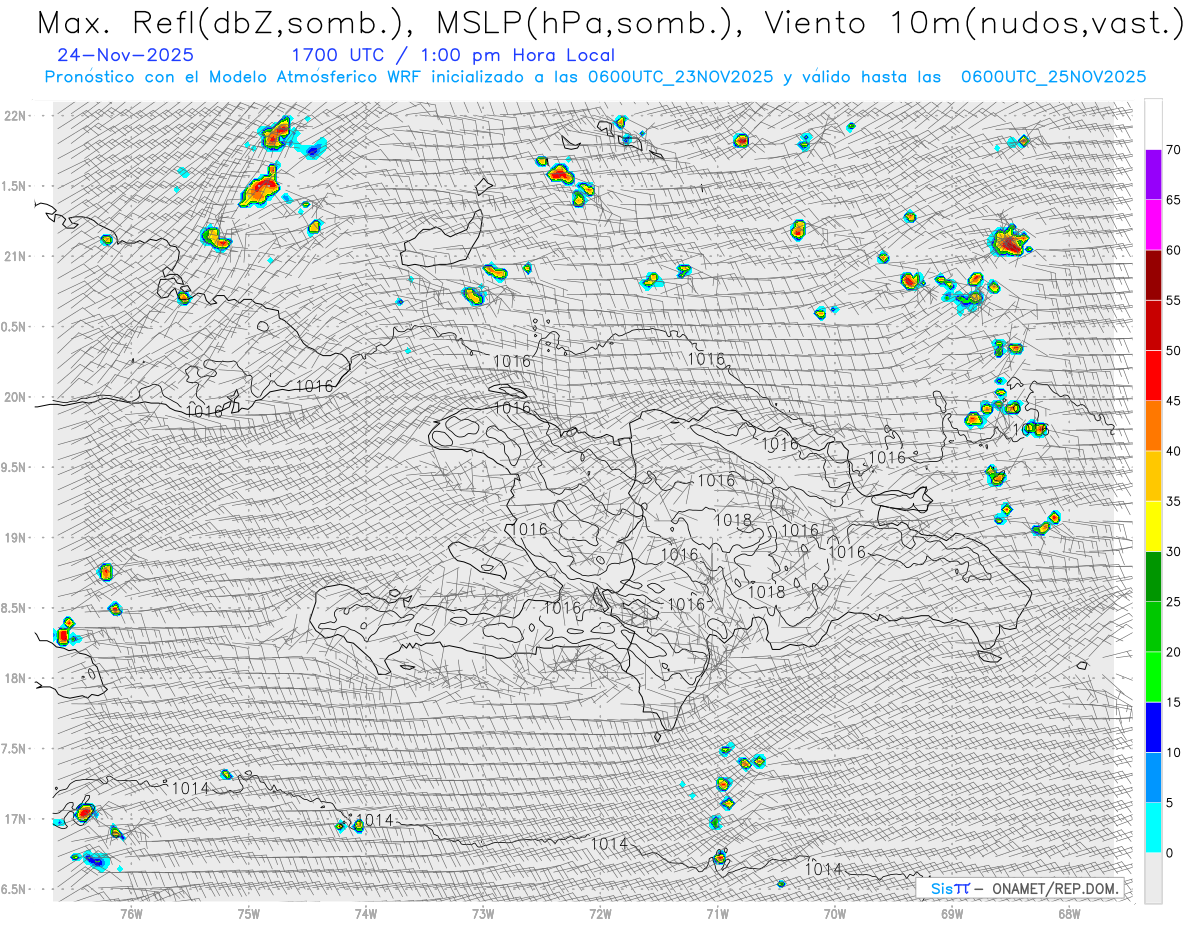
Task: Click the date "24-Nov-2025"
Action: pos(125,55)
